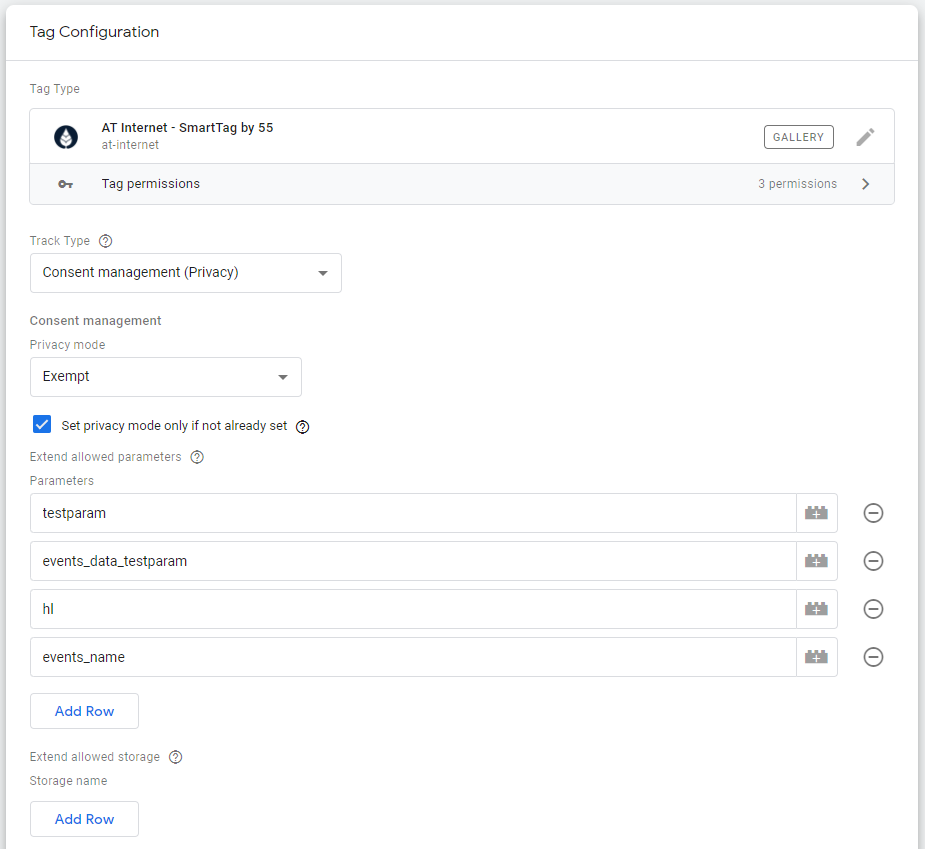Add a storage name row

[84, 819]
